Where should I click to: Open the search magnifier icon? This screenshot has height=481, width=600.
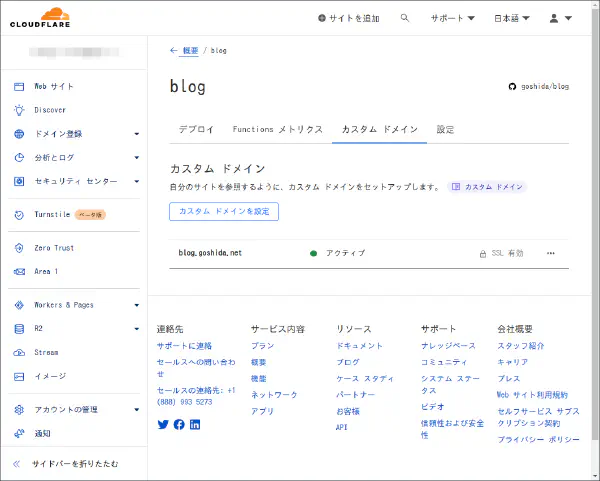[x=404, y=18]
